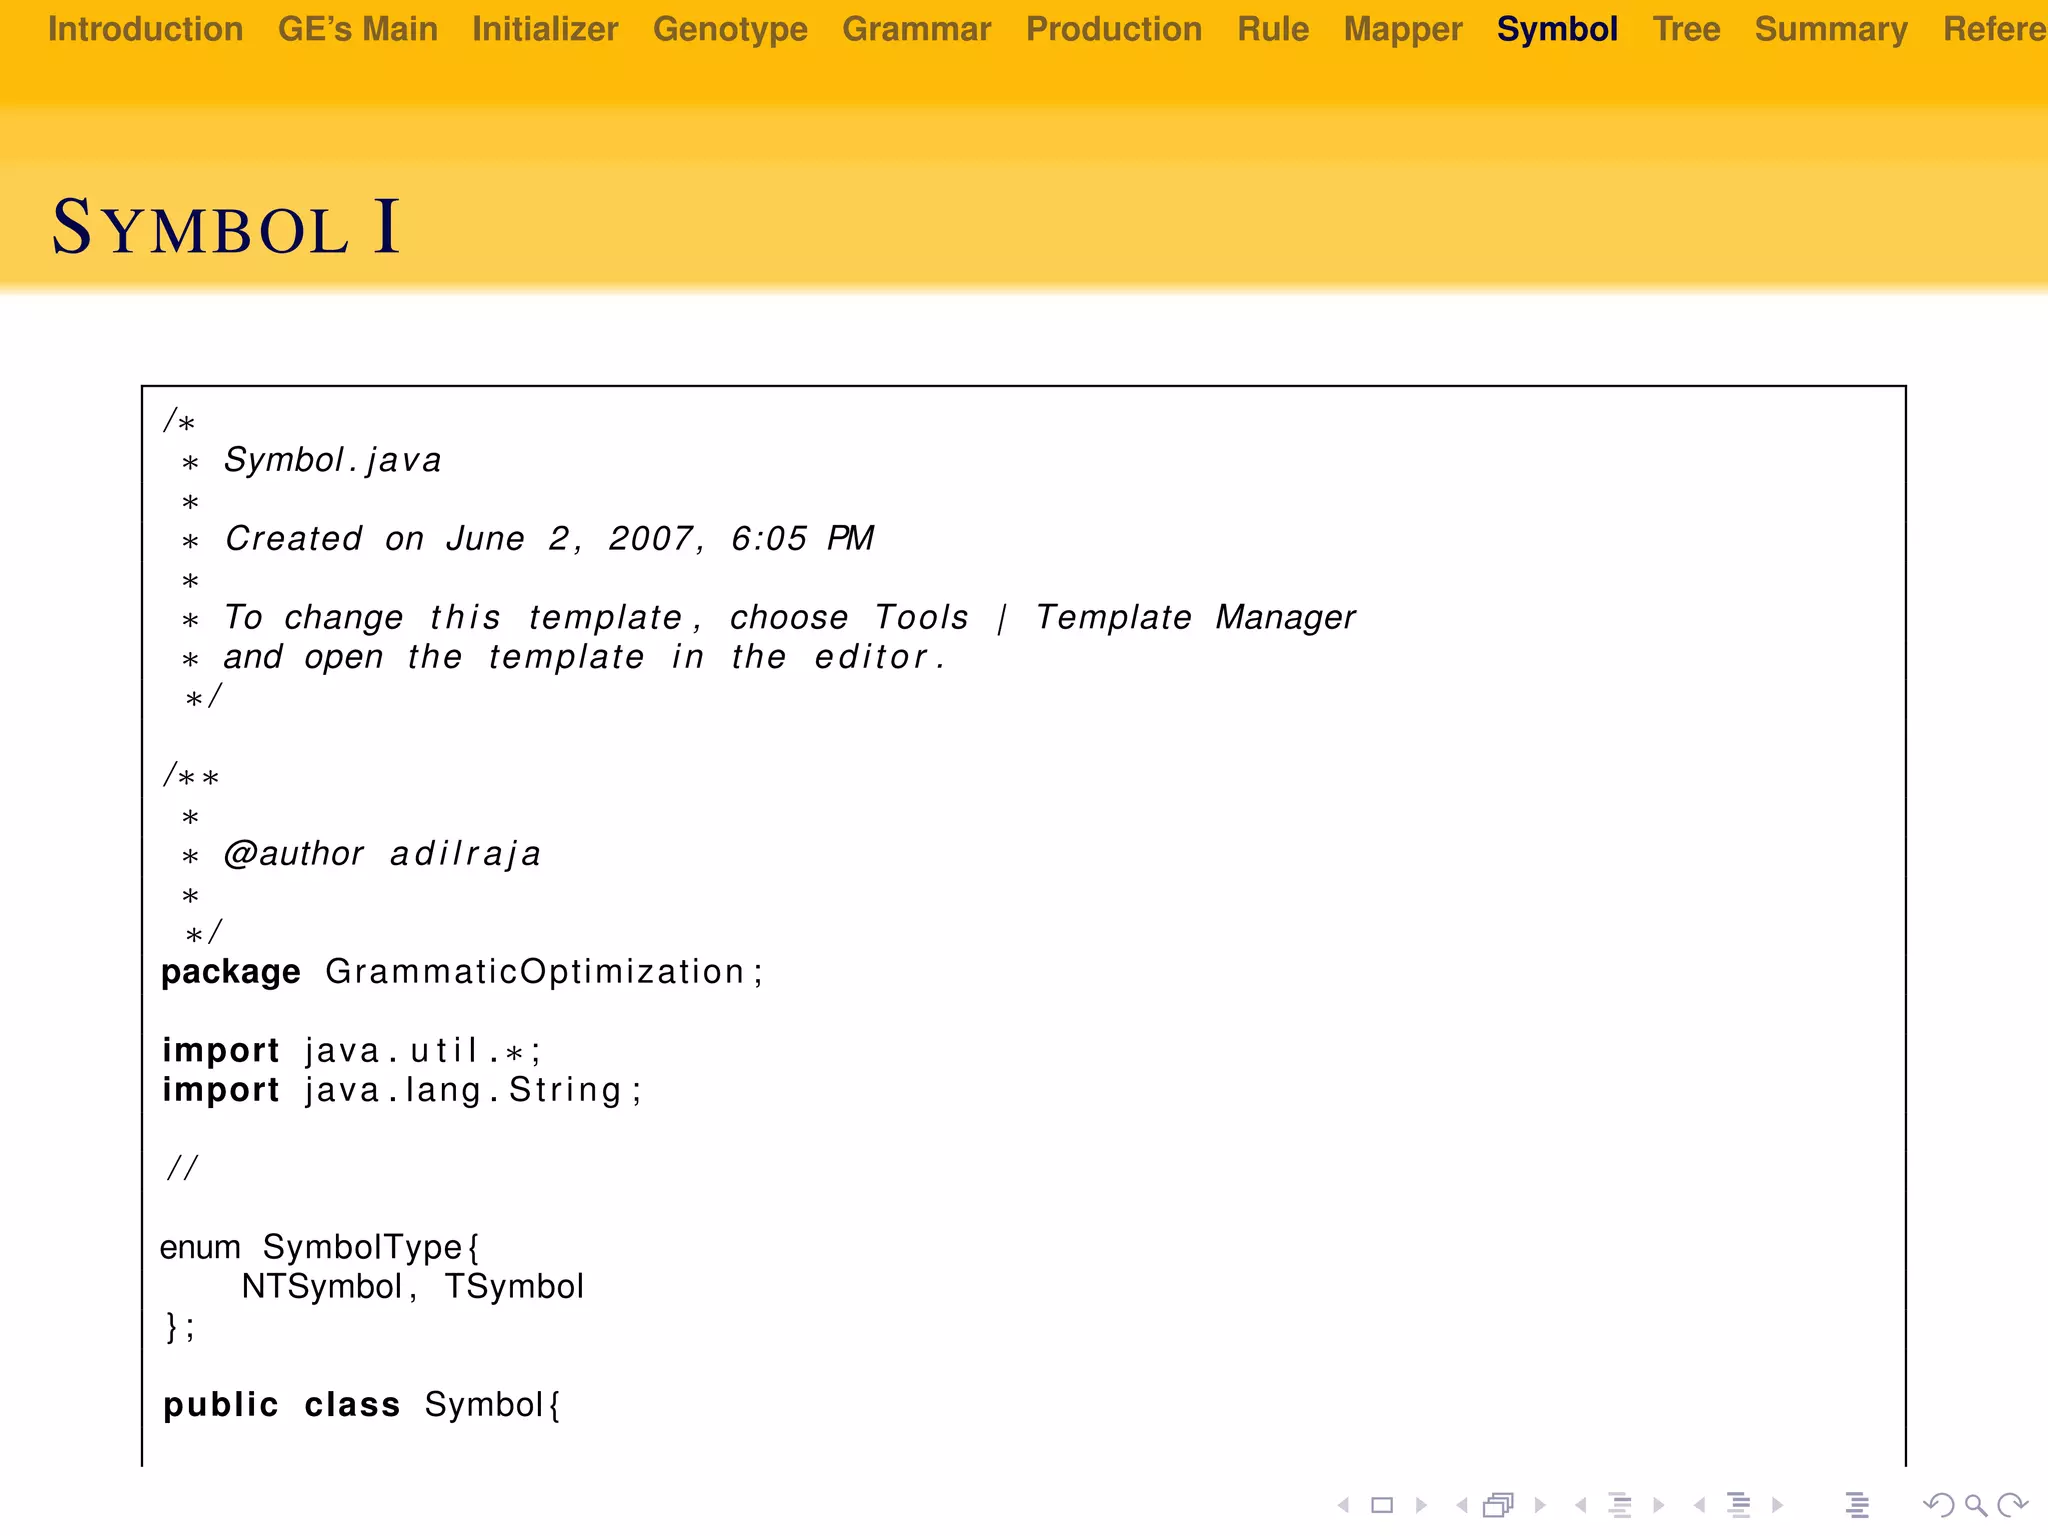Click the '@author adilraja' line
Image resolution: width=2048 pixels, height=1536 pixels.
point(382,854)
